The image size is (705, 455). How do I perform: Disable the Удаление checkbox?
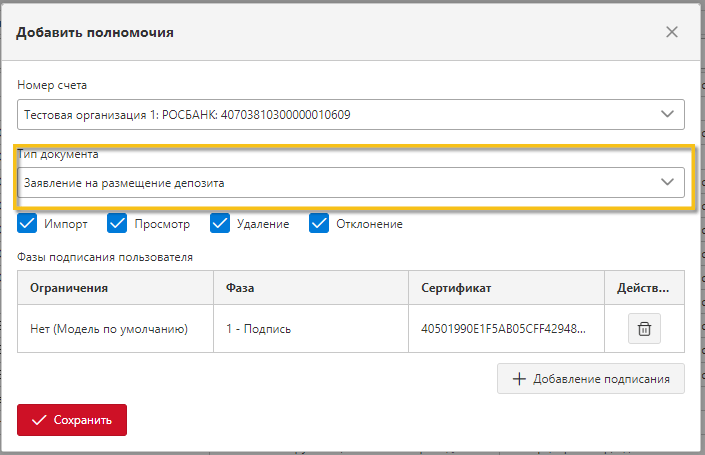[x=220, y=223]
